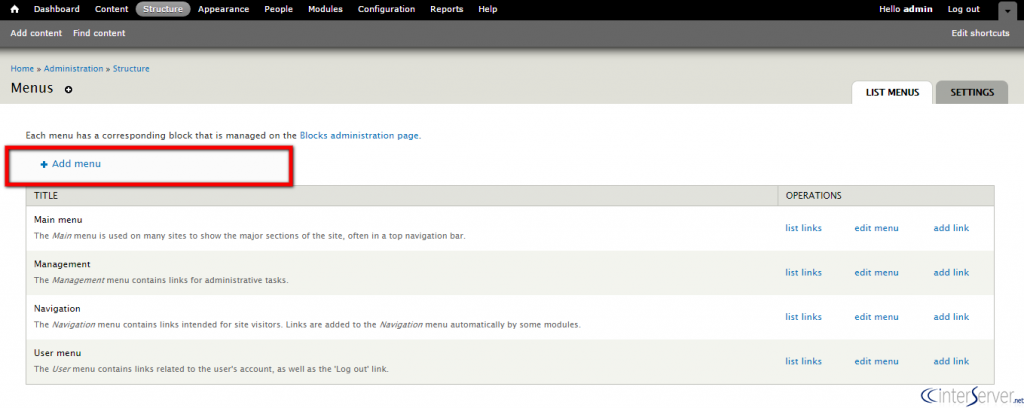Click the Menus page heading
This screenshot has height=408, width=1024.
(x=32, y=88)
